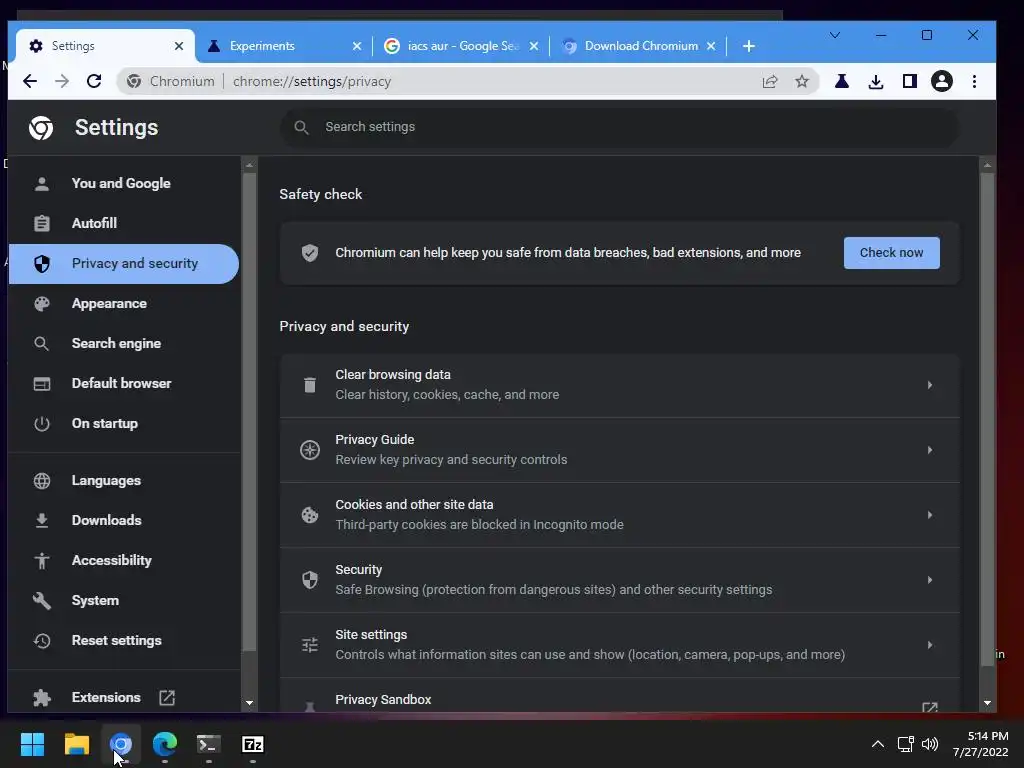Click the share page icon in address bar
Image resolution: width=1024 pixels, height=768 pixels.
click(x=770, y=81)
